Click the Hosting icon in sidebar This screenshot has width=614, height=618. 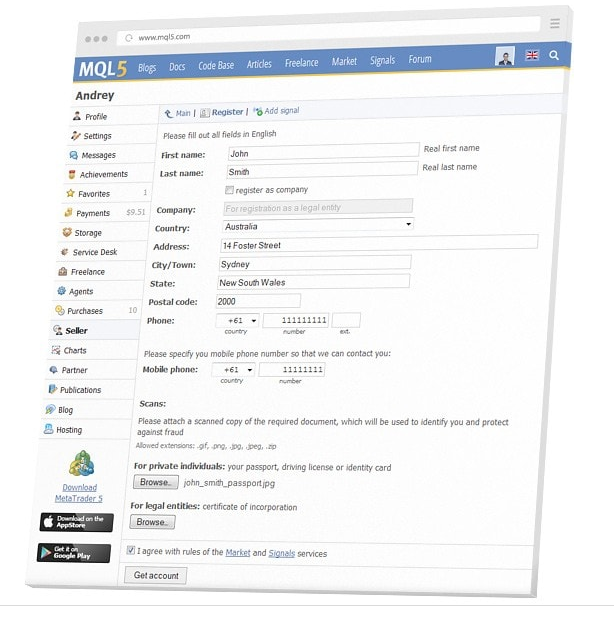(x=48, y=429)
